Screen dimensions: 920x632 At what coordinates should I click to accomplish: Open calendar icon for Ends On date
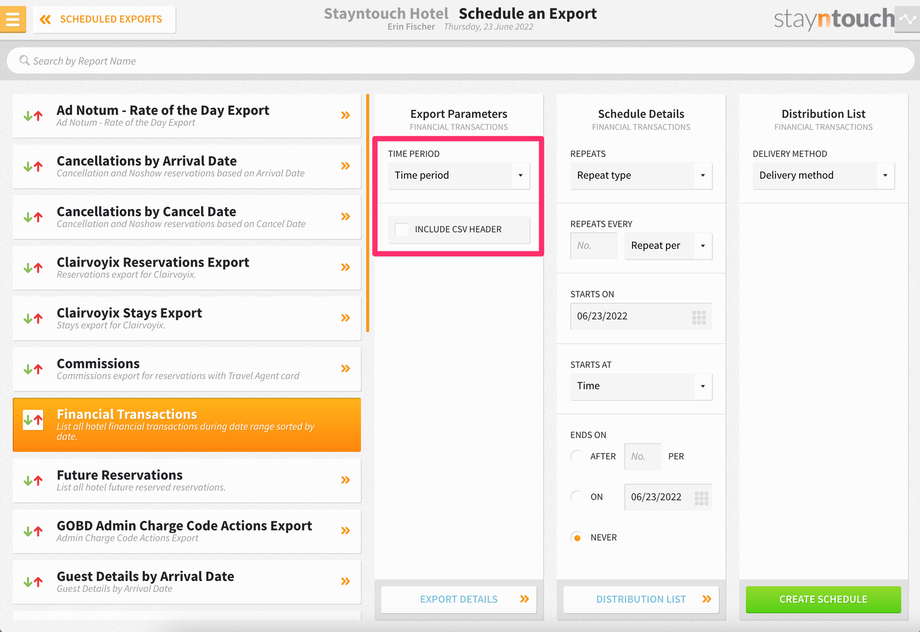pyautogui.click(x=701, y=498)
